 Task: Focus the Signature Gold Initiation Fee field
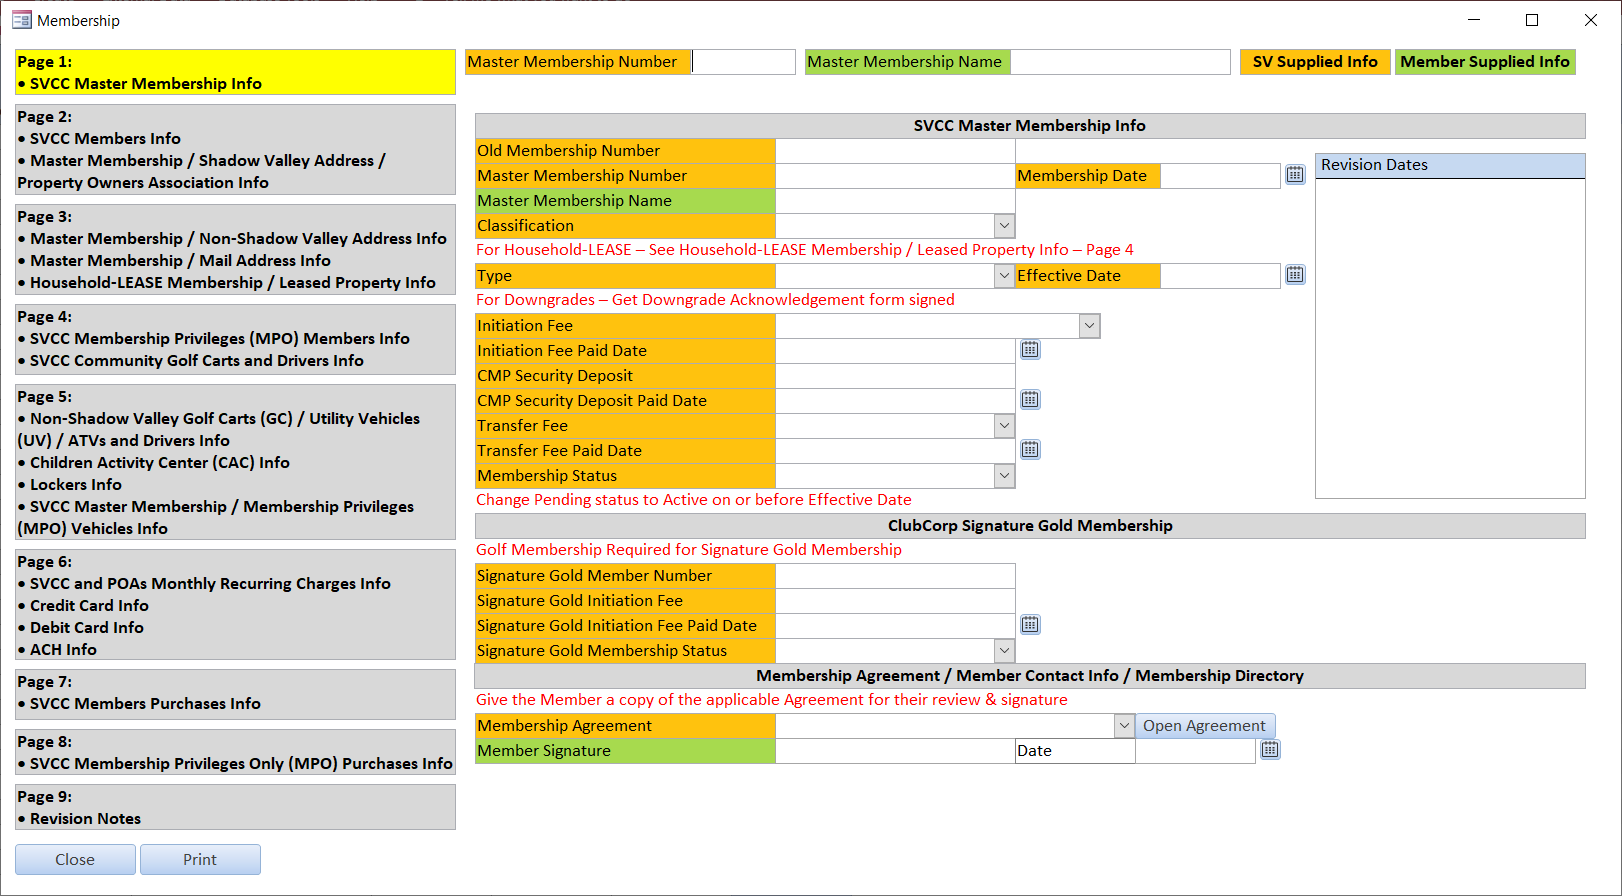(895, 601)
